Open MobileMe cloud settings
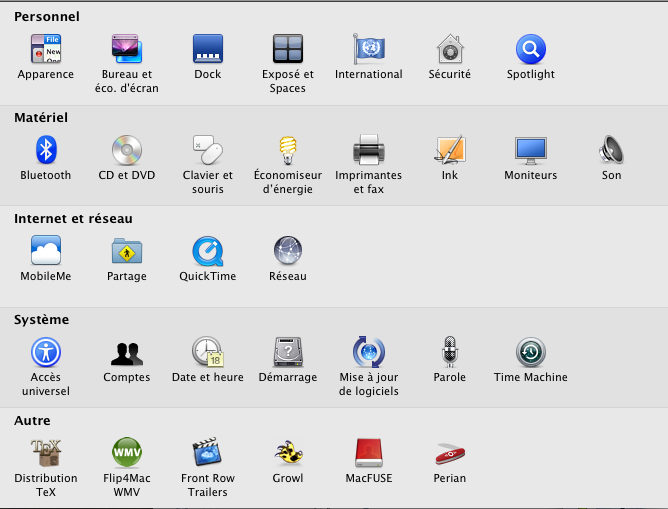 coord(46,251)
